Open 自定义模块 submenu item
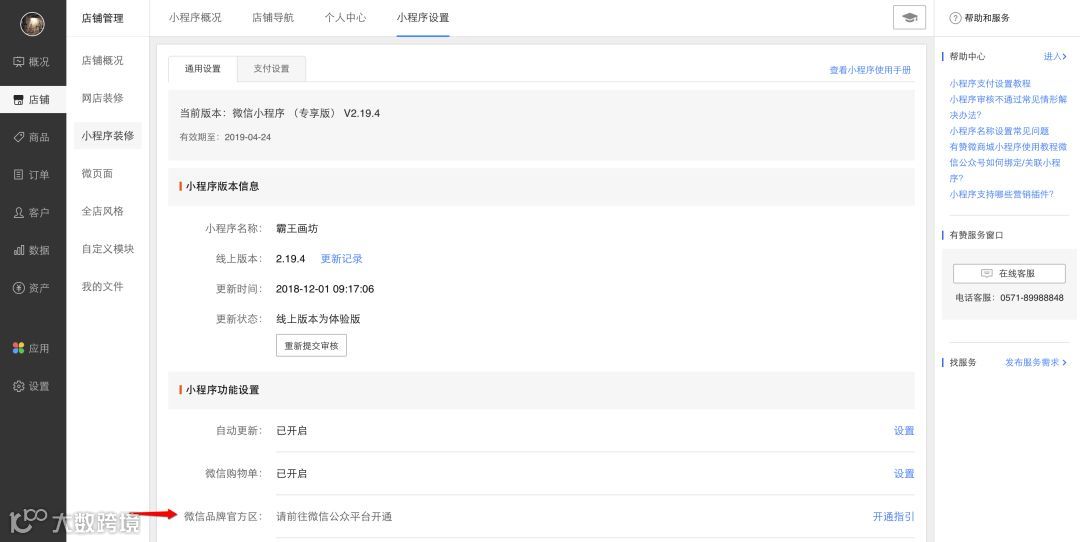The image size is (1080, 542). click(x=107, y=249)
